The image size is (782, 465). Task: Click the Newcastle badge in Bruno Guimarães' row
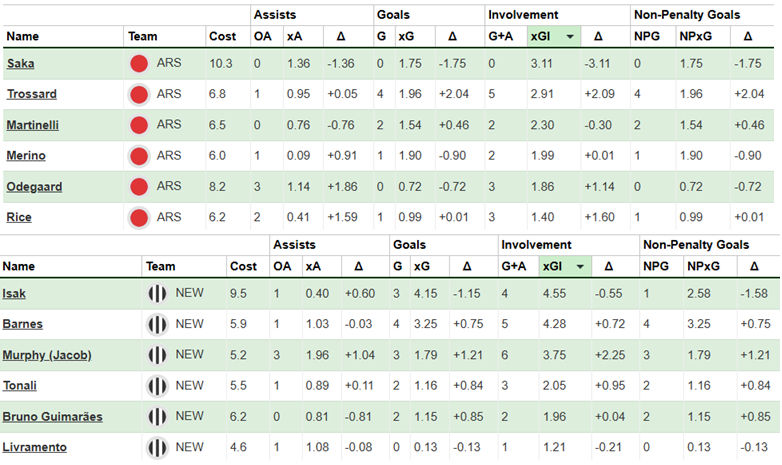pyautogui.click(x=156, y=416)
